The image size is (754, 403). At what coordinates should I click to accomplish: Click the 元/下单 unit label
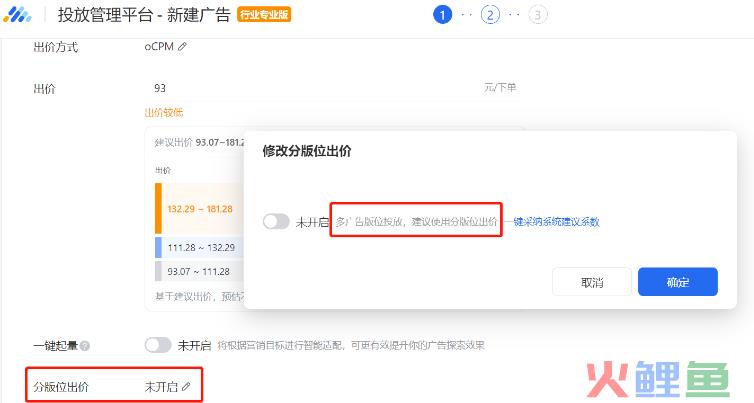(x=500, y=88)
